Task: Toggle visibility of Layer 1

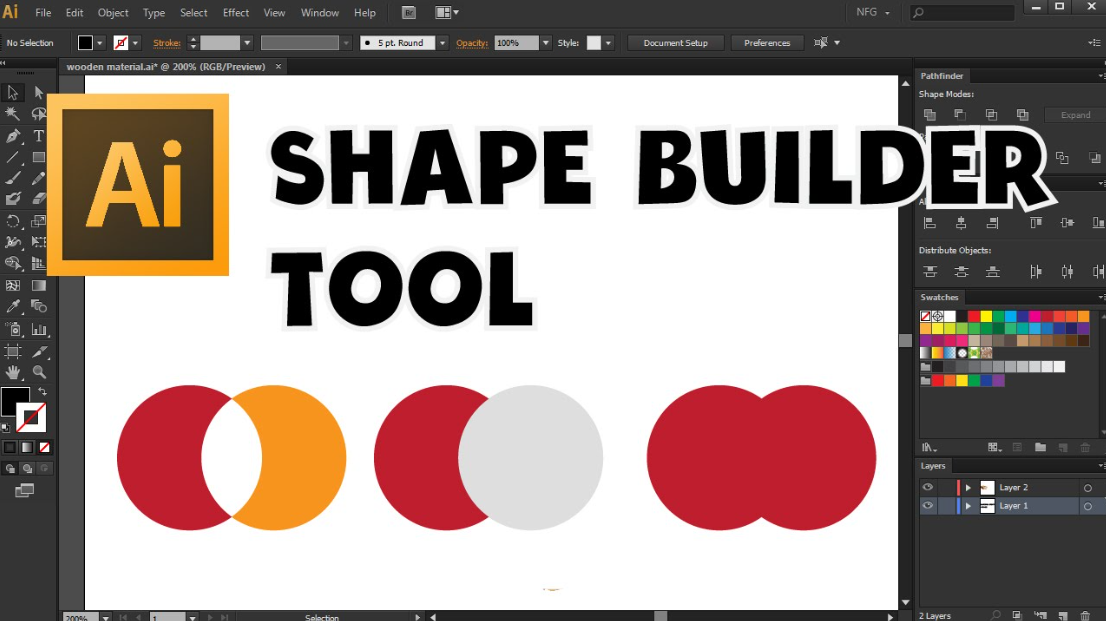Action: (x=928, y=506)
